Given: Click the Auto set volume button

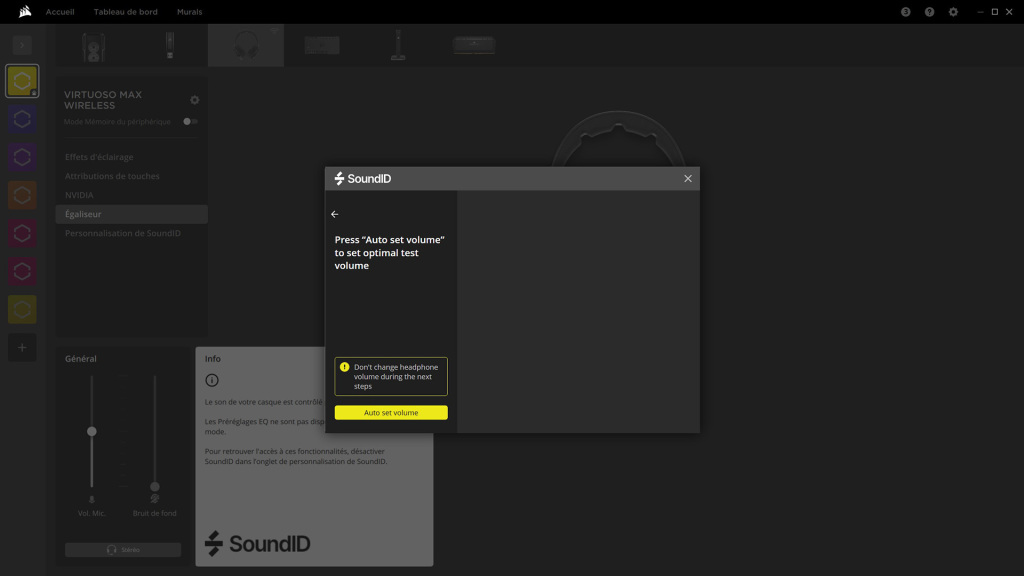Looking at the screenshot, I should [x=391, y=413].
